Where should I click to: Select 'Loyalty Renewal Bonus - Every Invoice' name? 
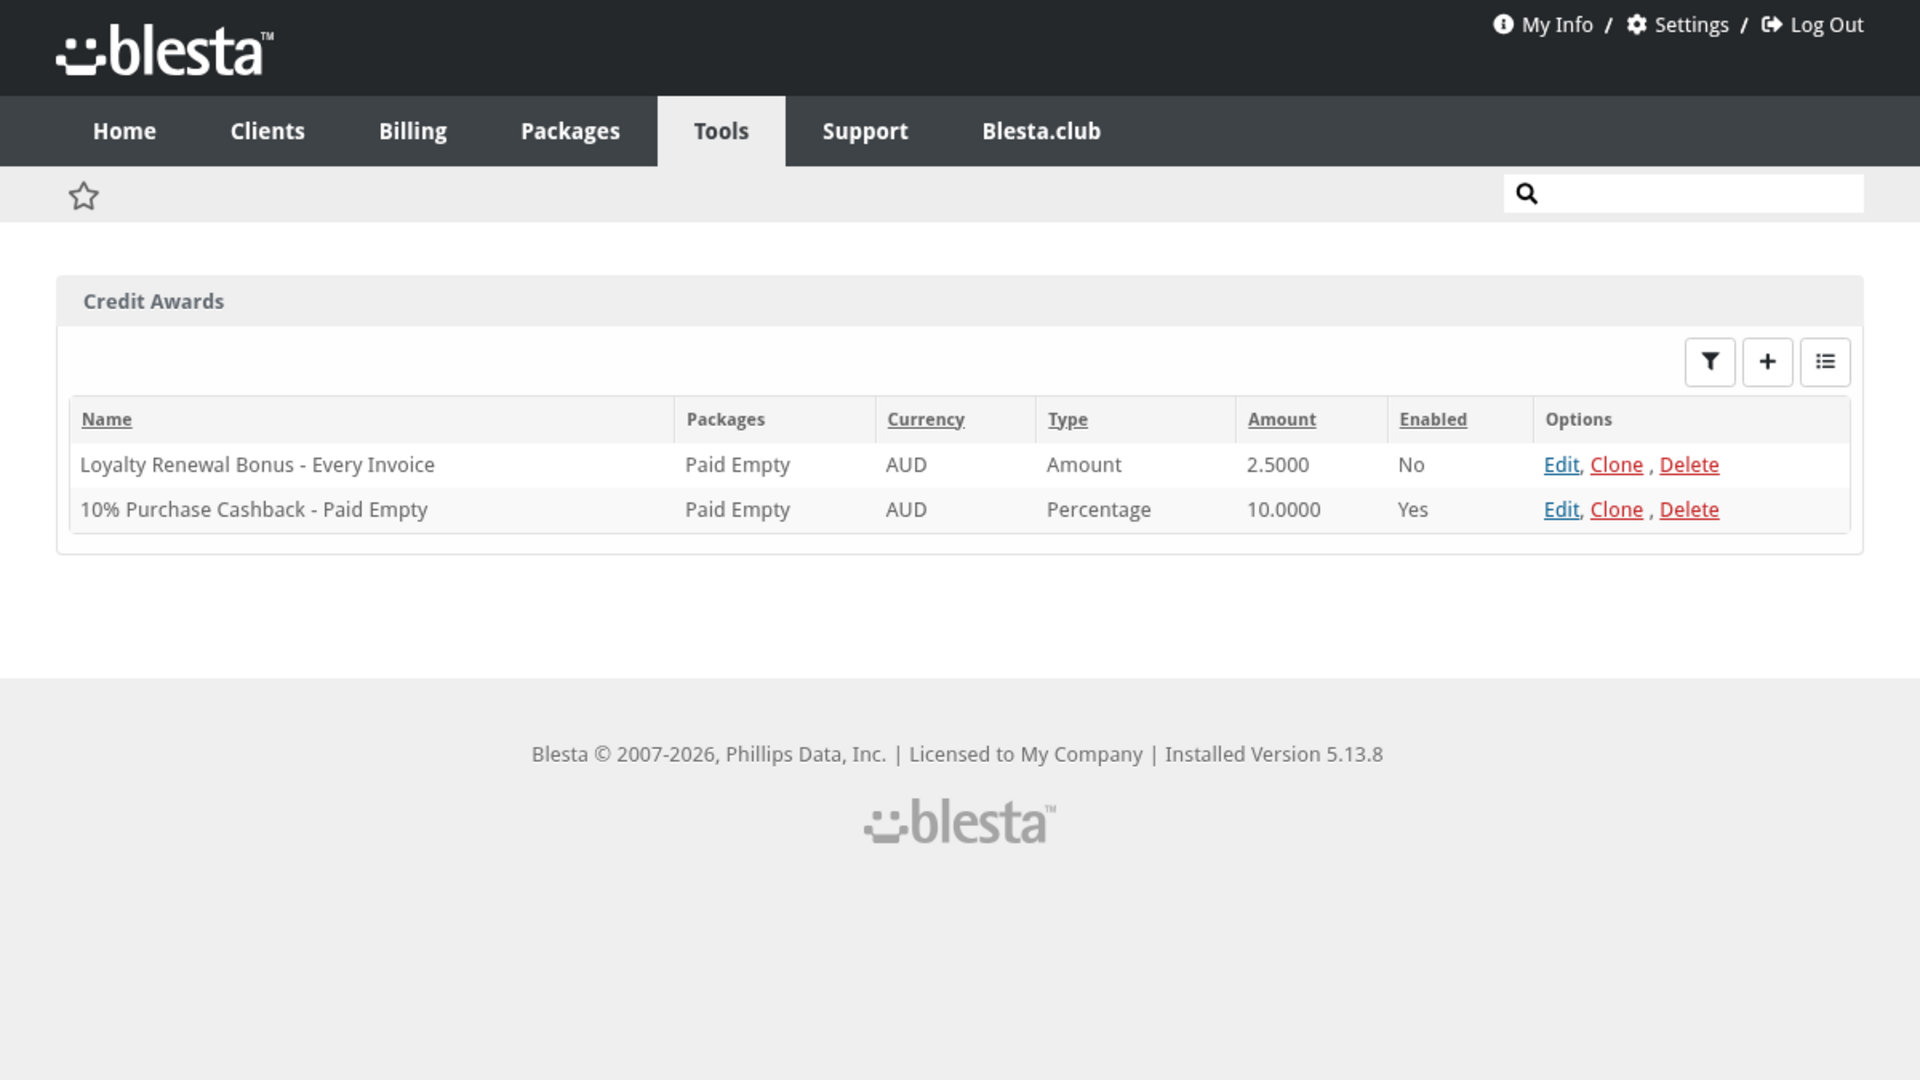click(257, 465)
